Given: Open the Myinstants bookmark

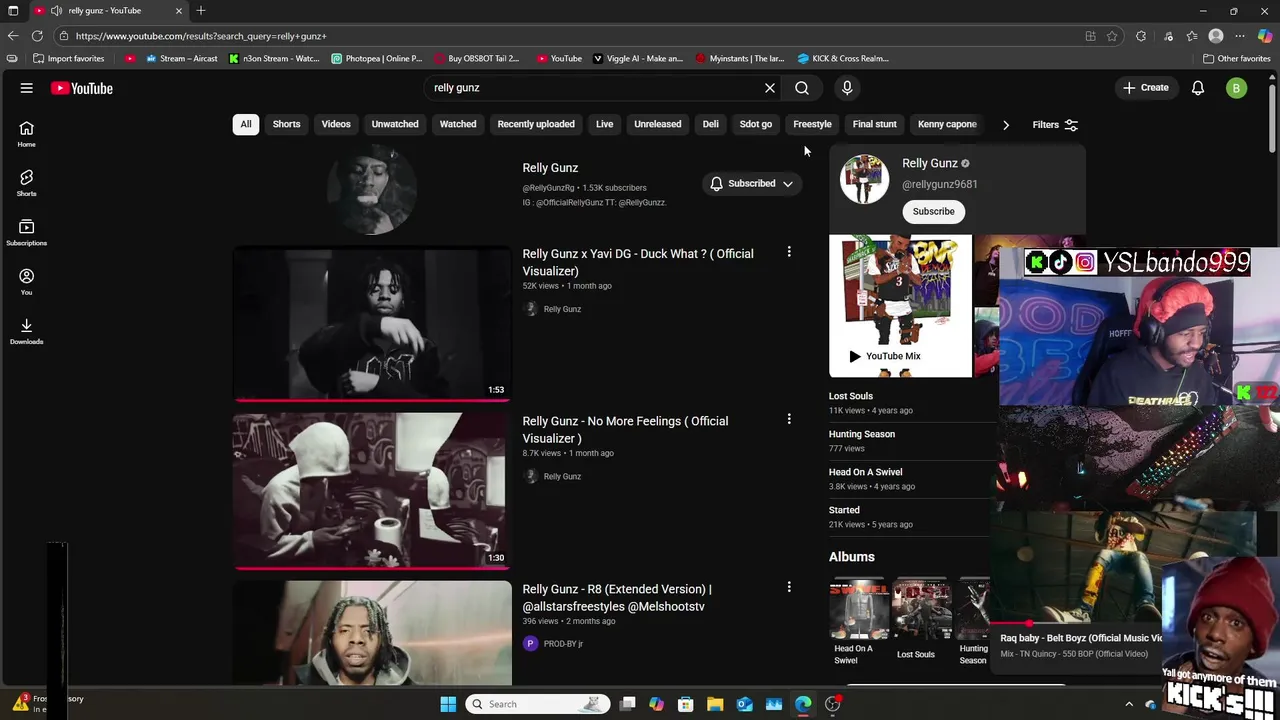Looking at the screenshot, I should (x=740, y=58).
